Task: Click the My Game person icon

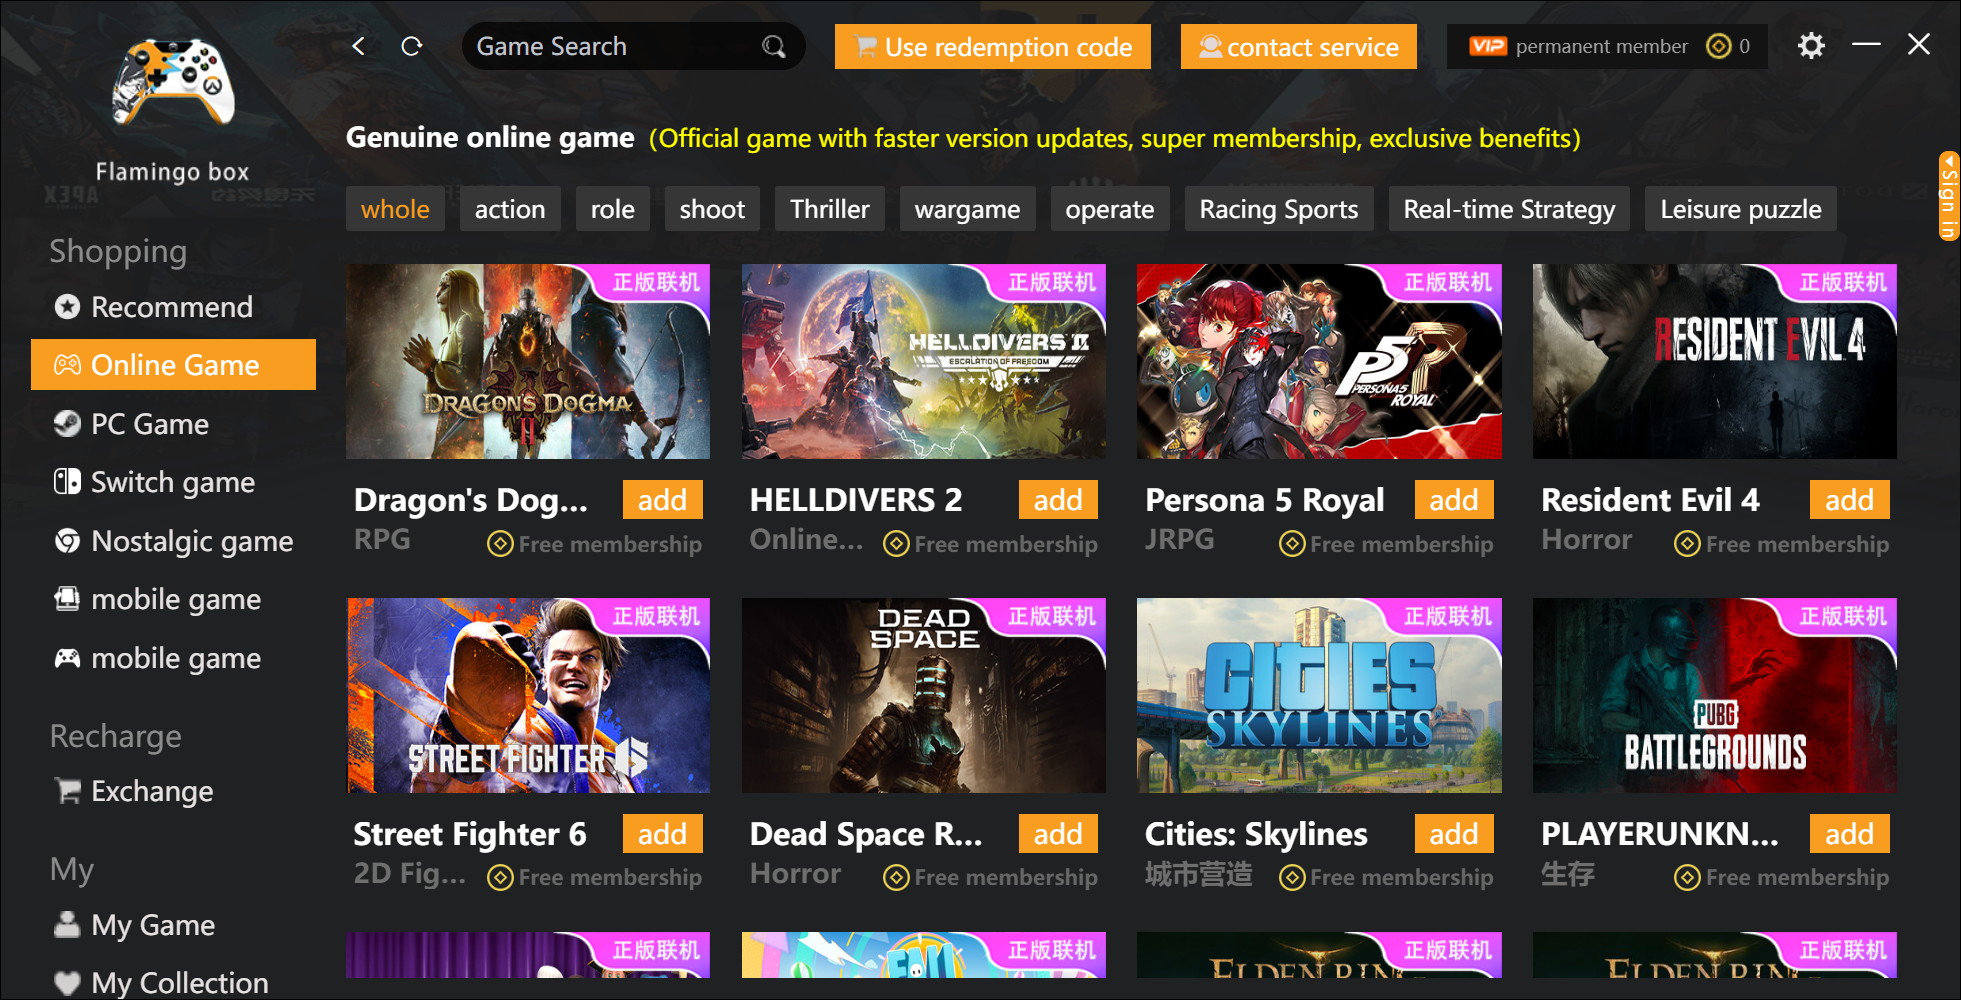Action: (67, 925)
